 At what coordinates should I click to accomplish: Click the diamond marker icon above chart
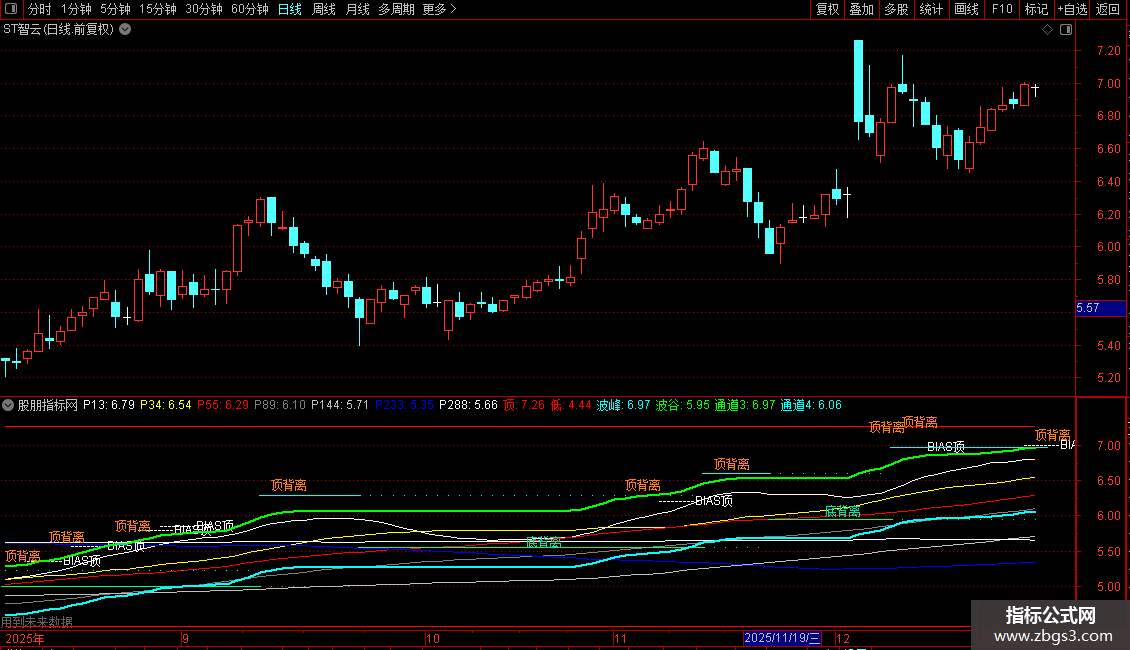[1048, 30]
